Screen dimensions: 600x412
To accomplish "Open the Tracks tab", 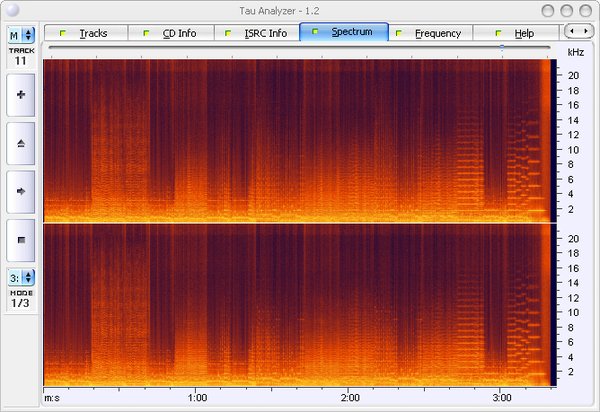I will (86, 33).
